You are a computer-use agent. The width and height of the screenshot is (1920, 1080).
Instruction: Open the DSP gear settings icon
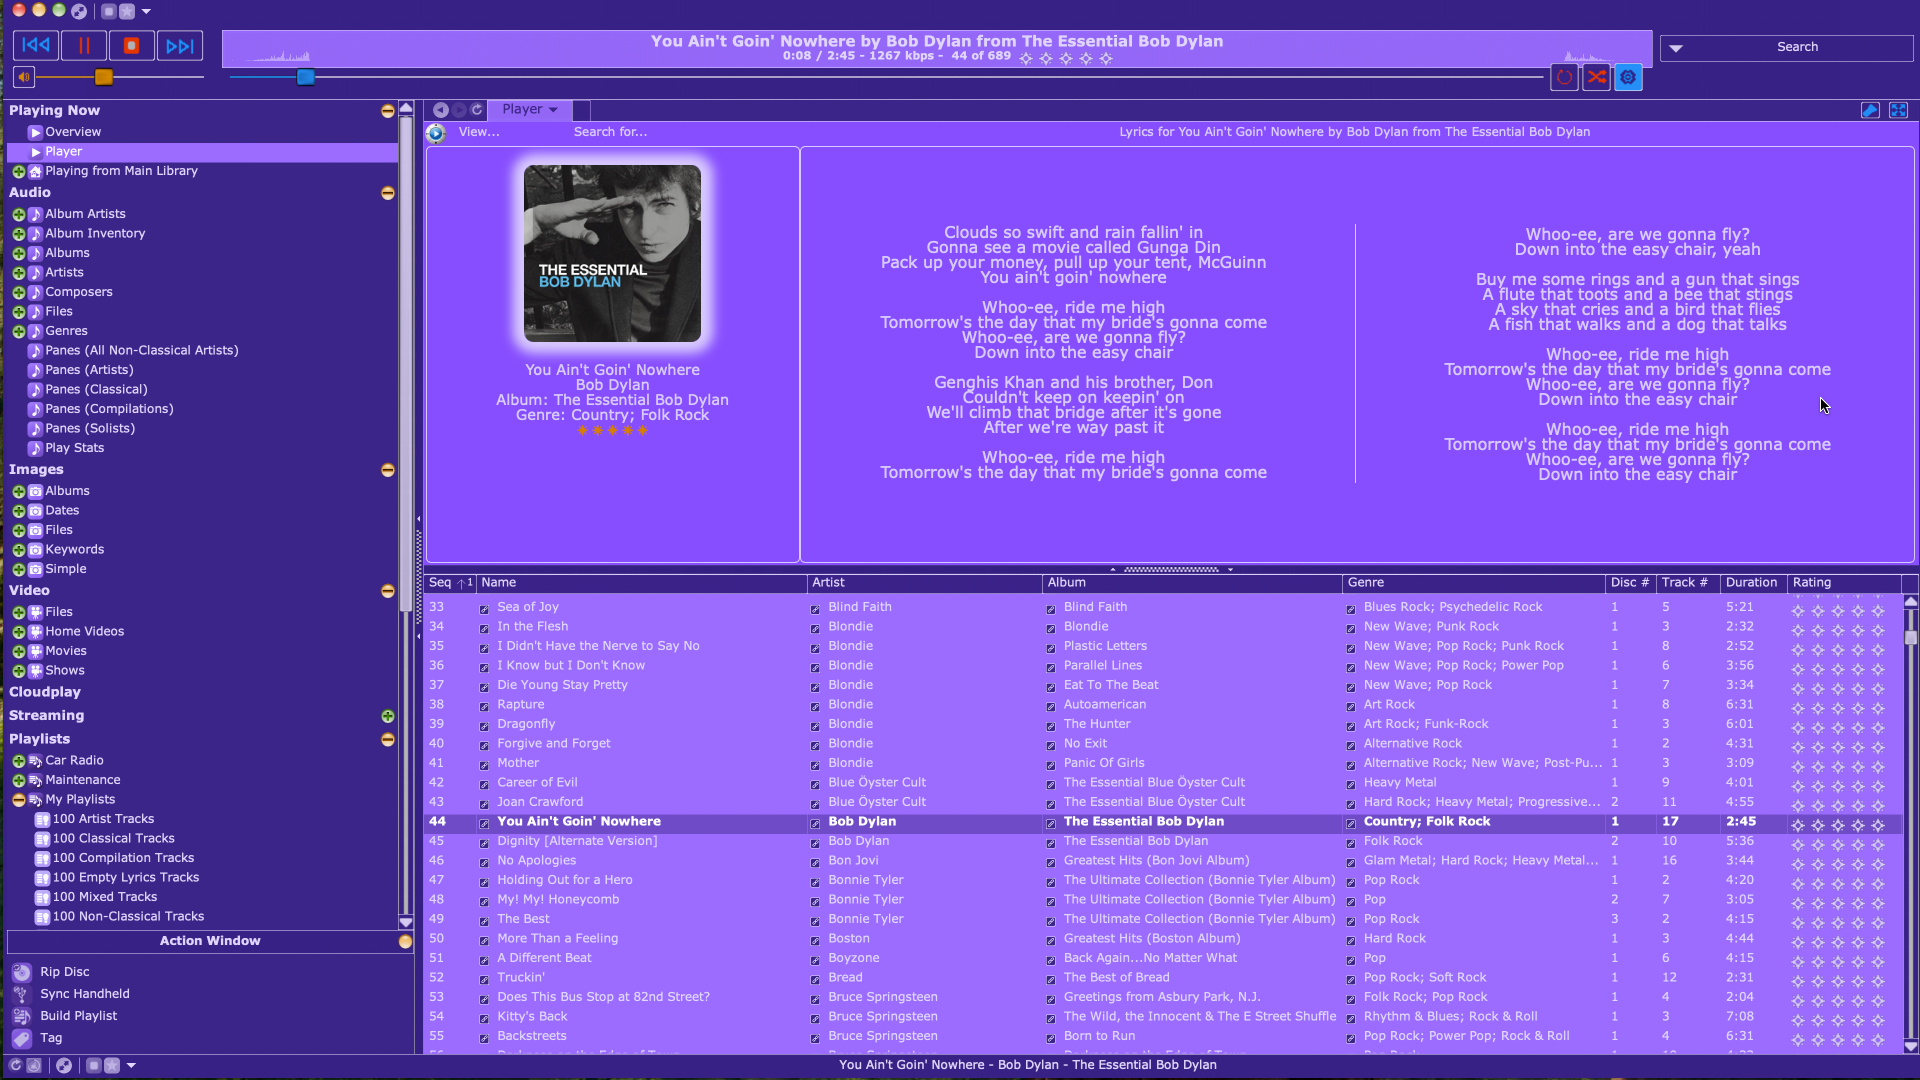click(x=1628, y=77)
